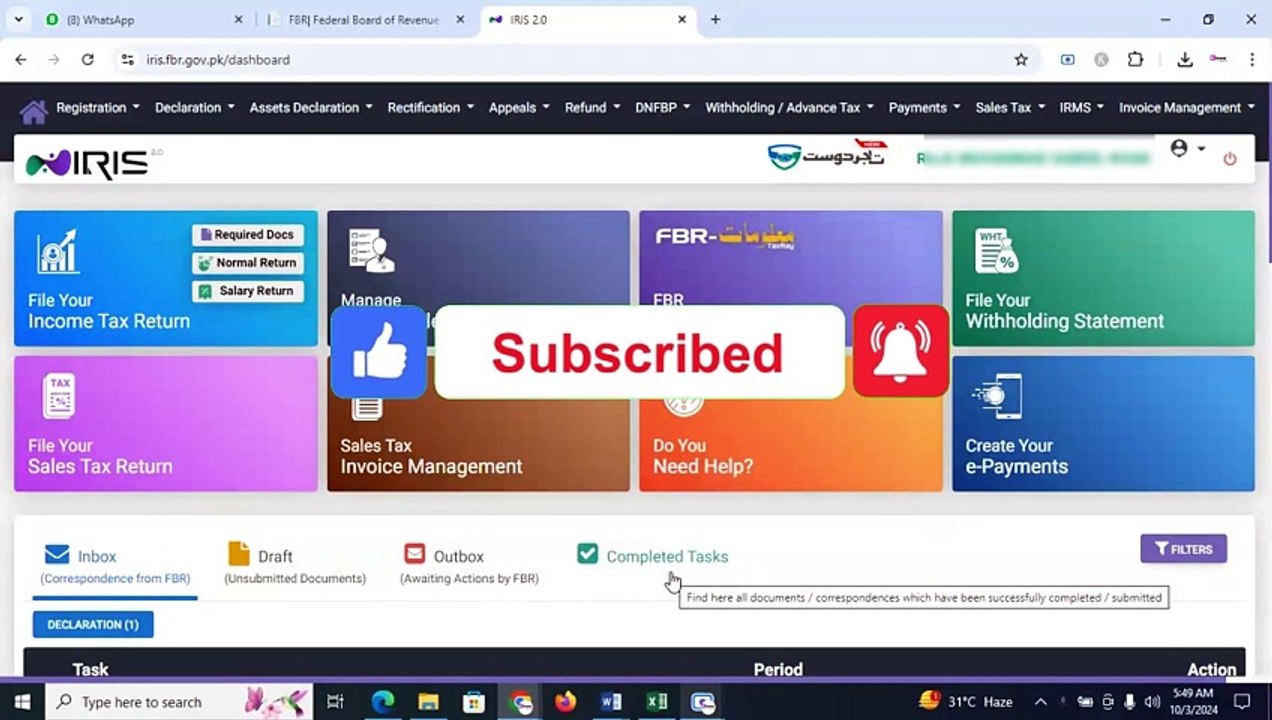The width and height of the screenshot is (1272, 720).
Task: Open the DNFBP dropdown
Action: [x=662, y=108]
